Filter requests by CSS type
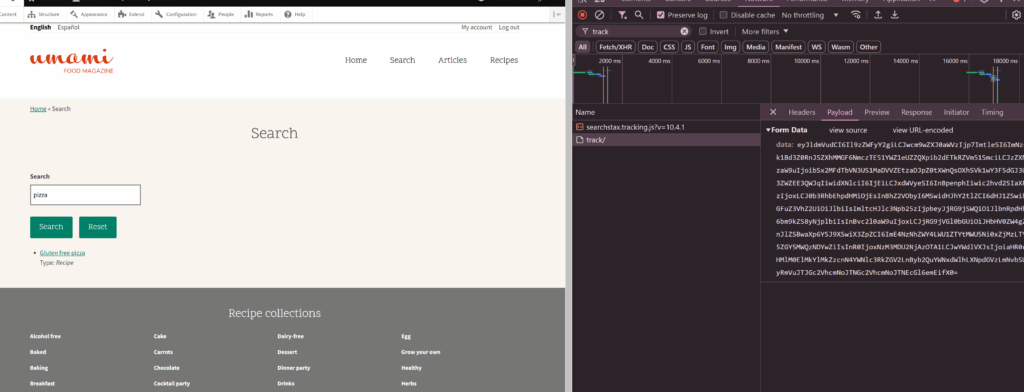Screen dimensions: 1024x392 [669, 47]
